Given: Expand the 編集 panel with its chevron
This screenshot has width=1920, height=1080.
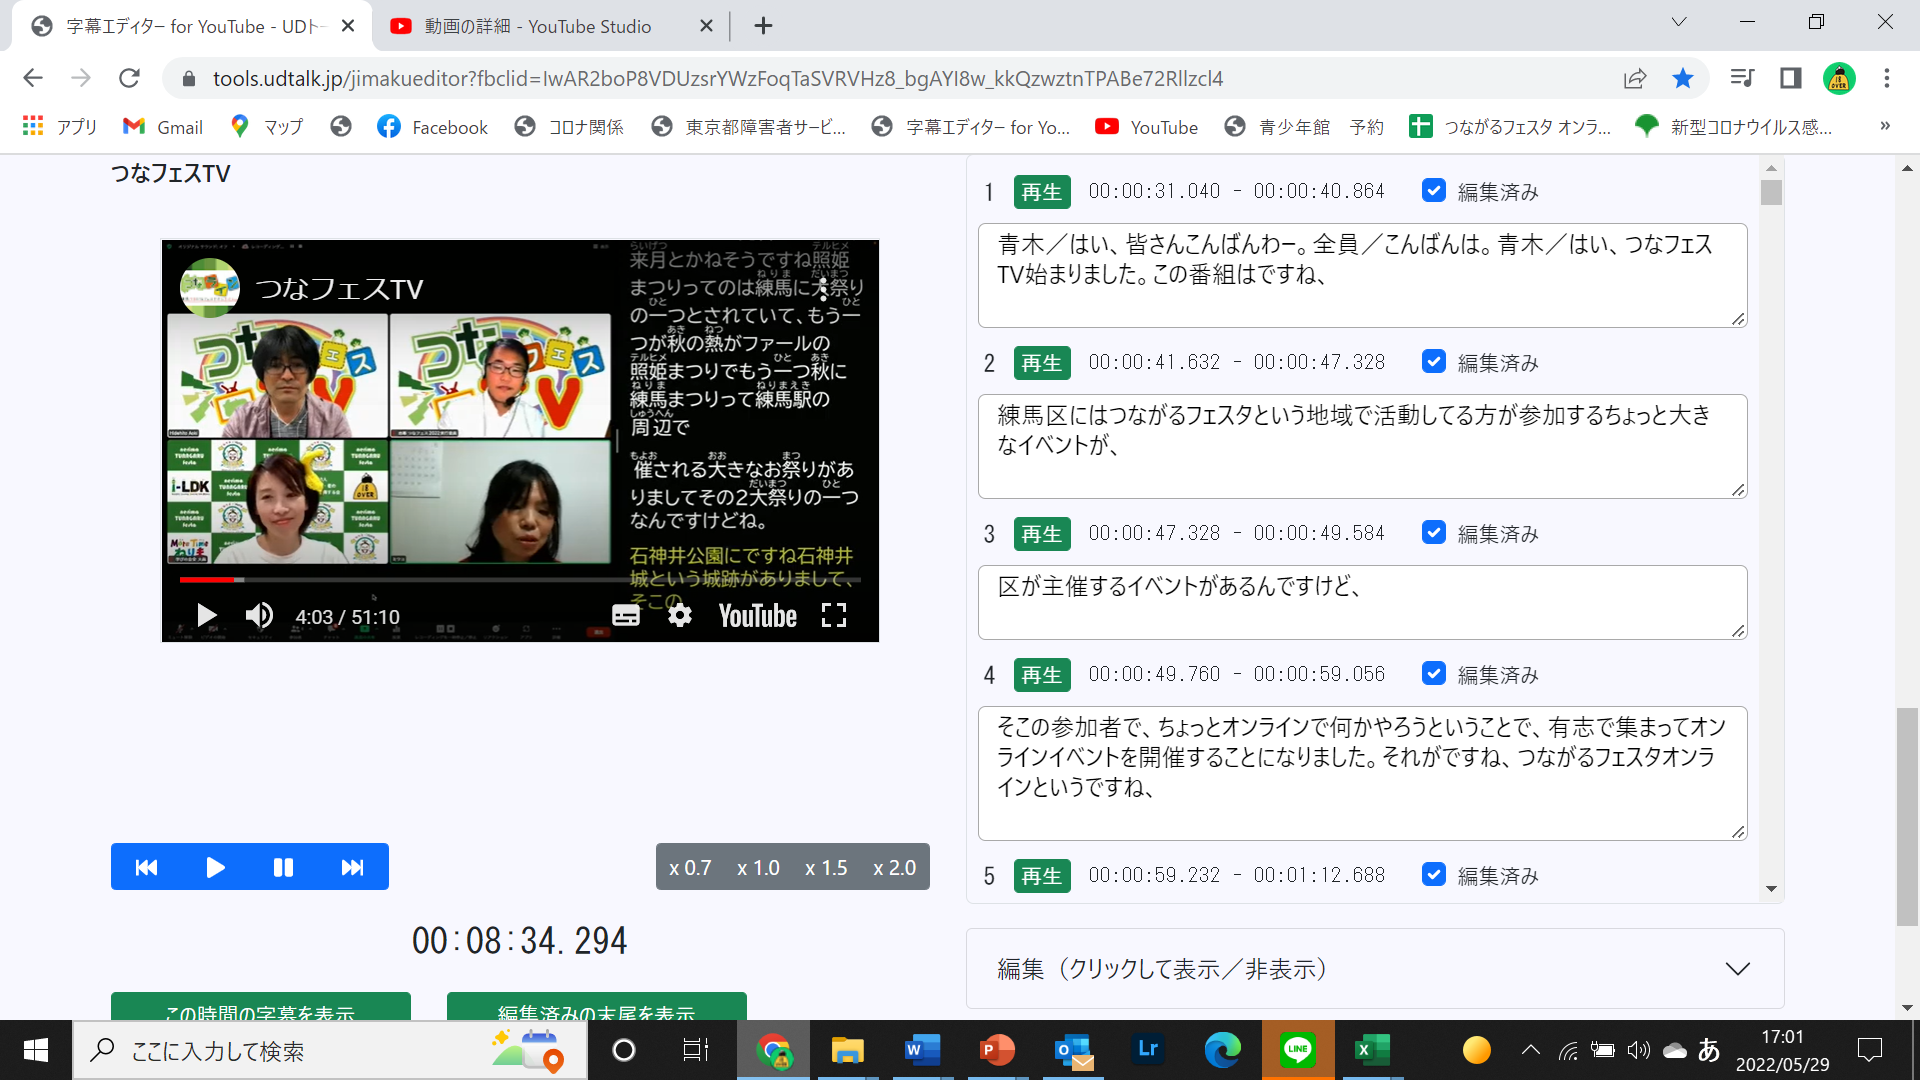Looking at the screenshot, I should (x=1737, y=968).
